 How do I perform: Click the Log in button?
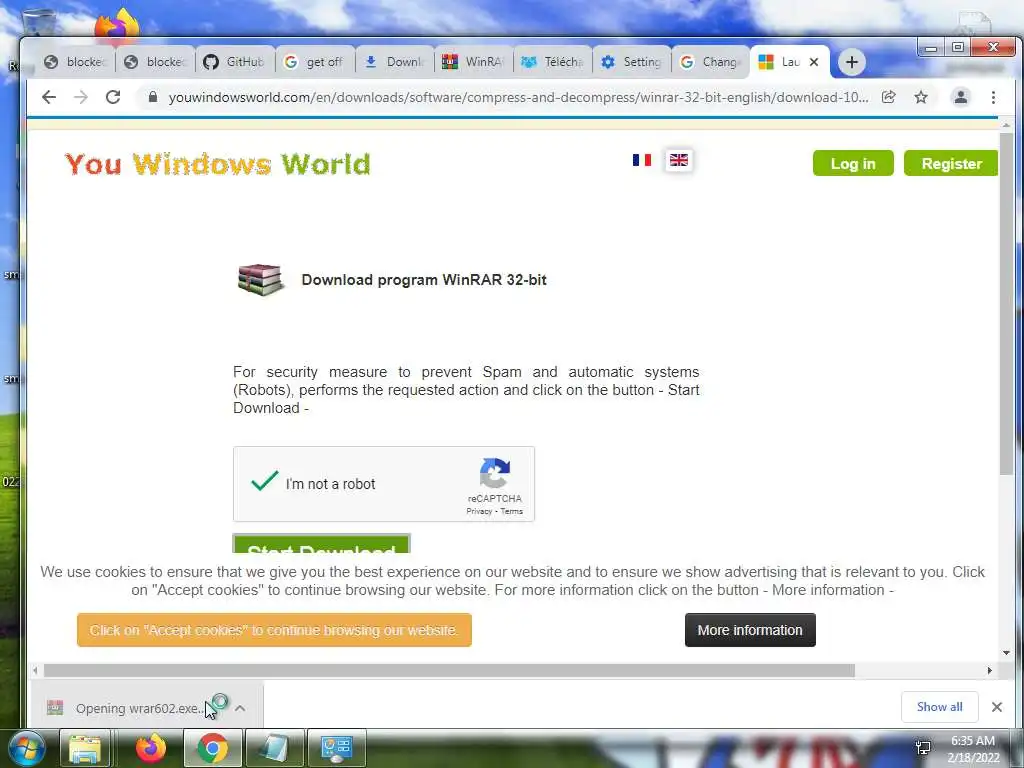[853, 163]
